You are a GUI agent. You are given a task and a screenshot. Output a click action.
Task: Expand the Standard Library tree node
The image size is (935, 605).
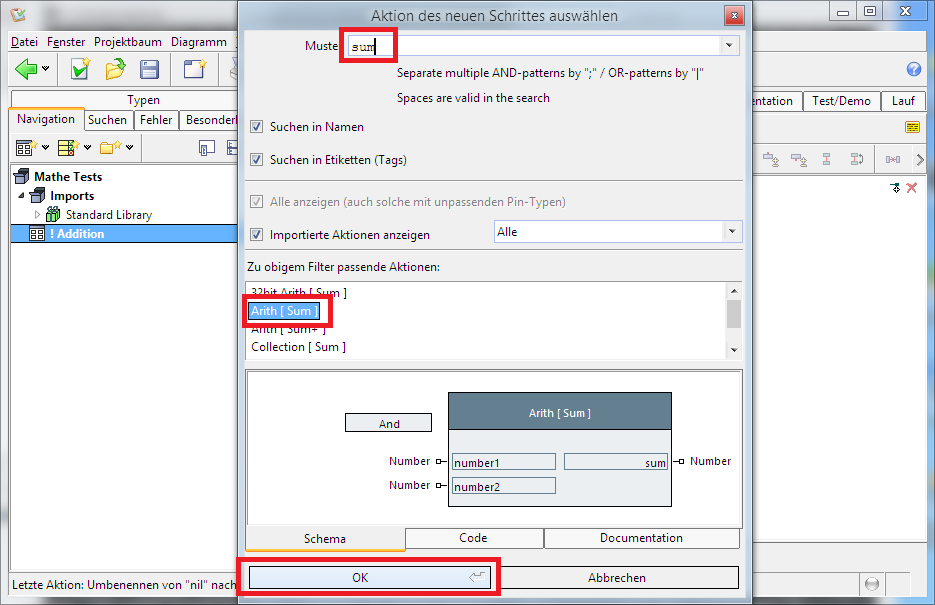(39, 215)
